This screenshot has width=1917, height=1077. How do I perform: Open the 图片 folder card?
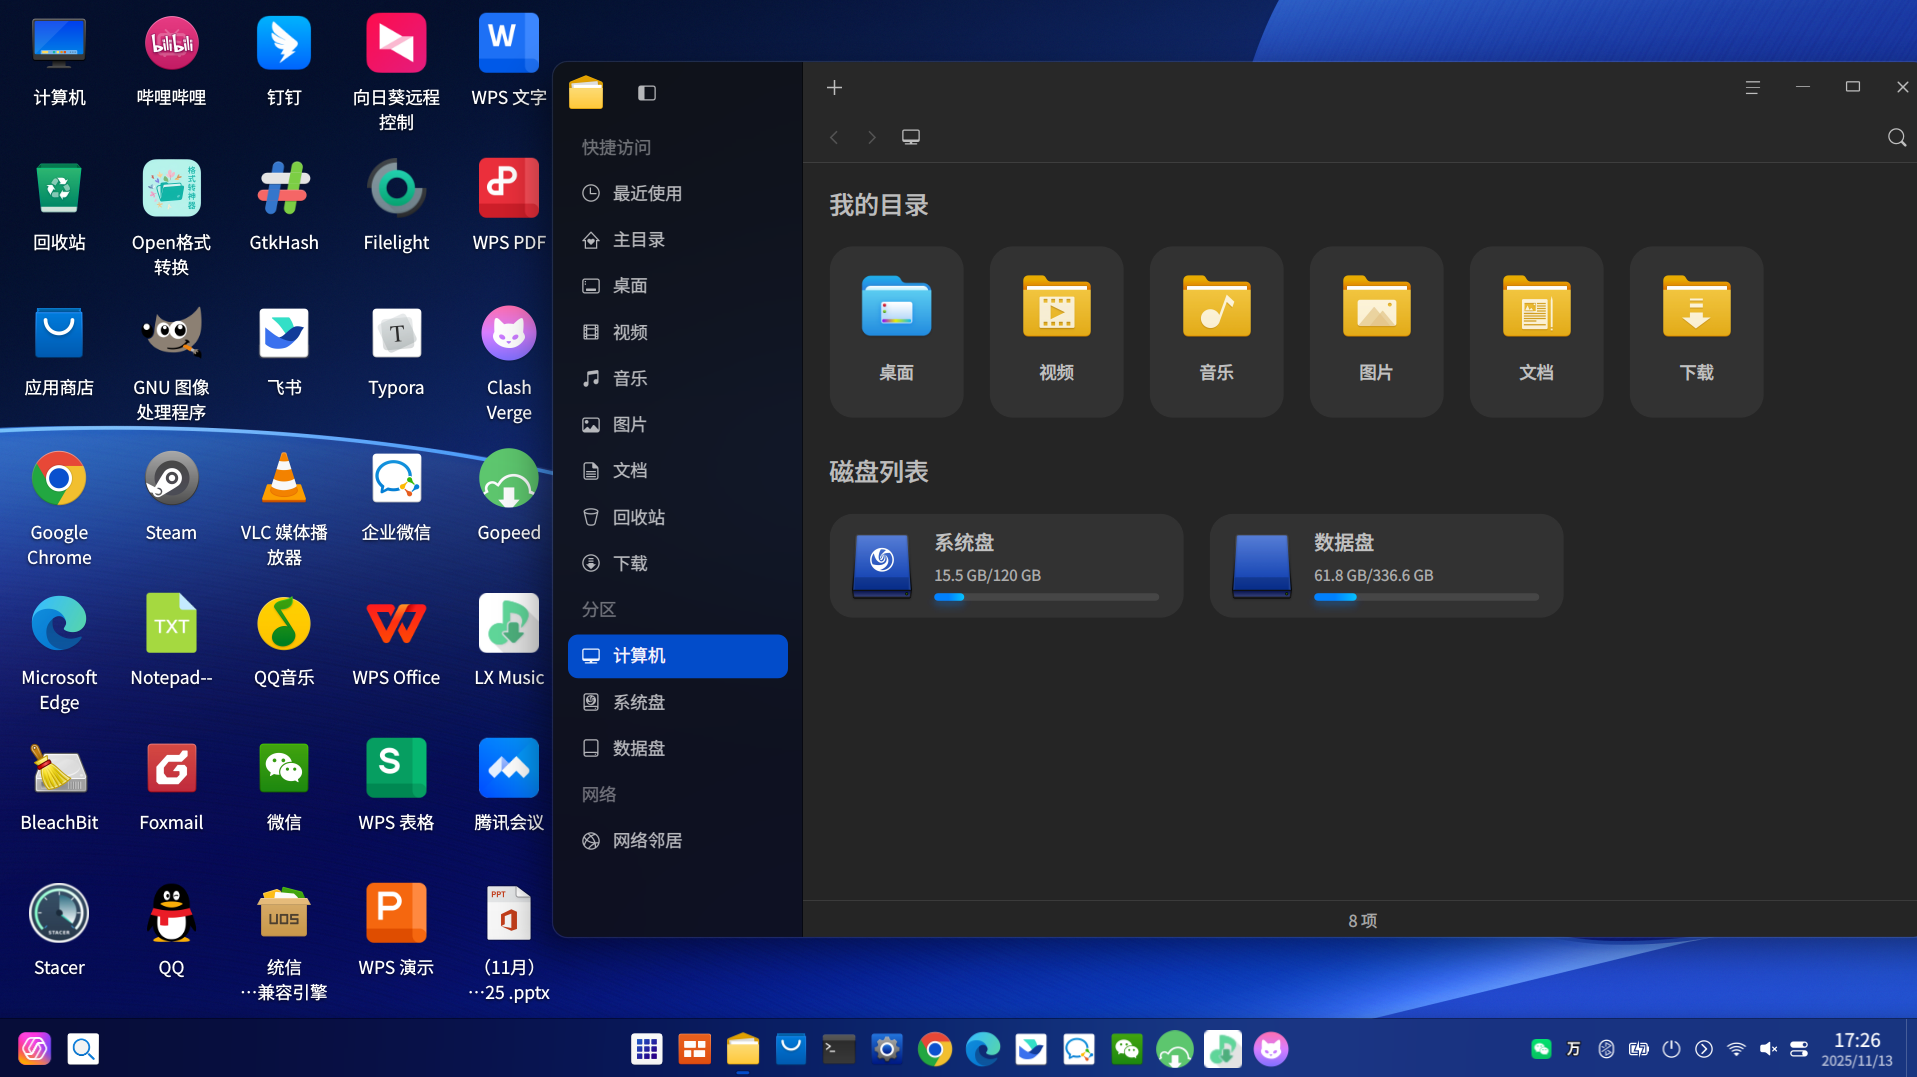click(1377, 332)
